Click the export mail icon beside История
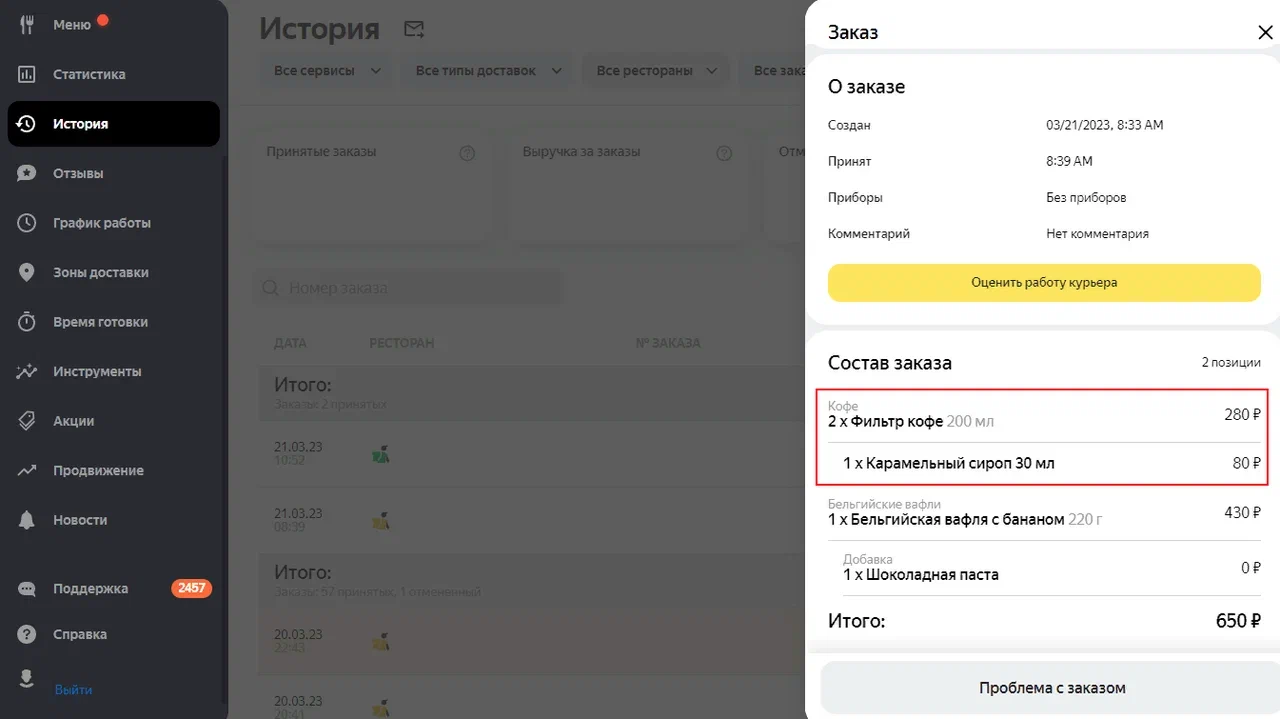 414,29
